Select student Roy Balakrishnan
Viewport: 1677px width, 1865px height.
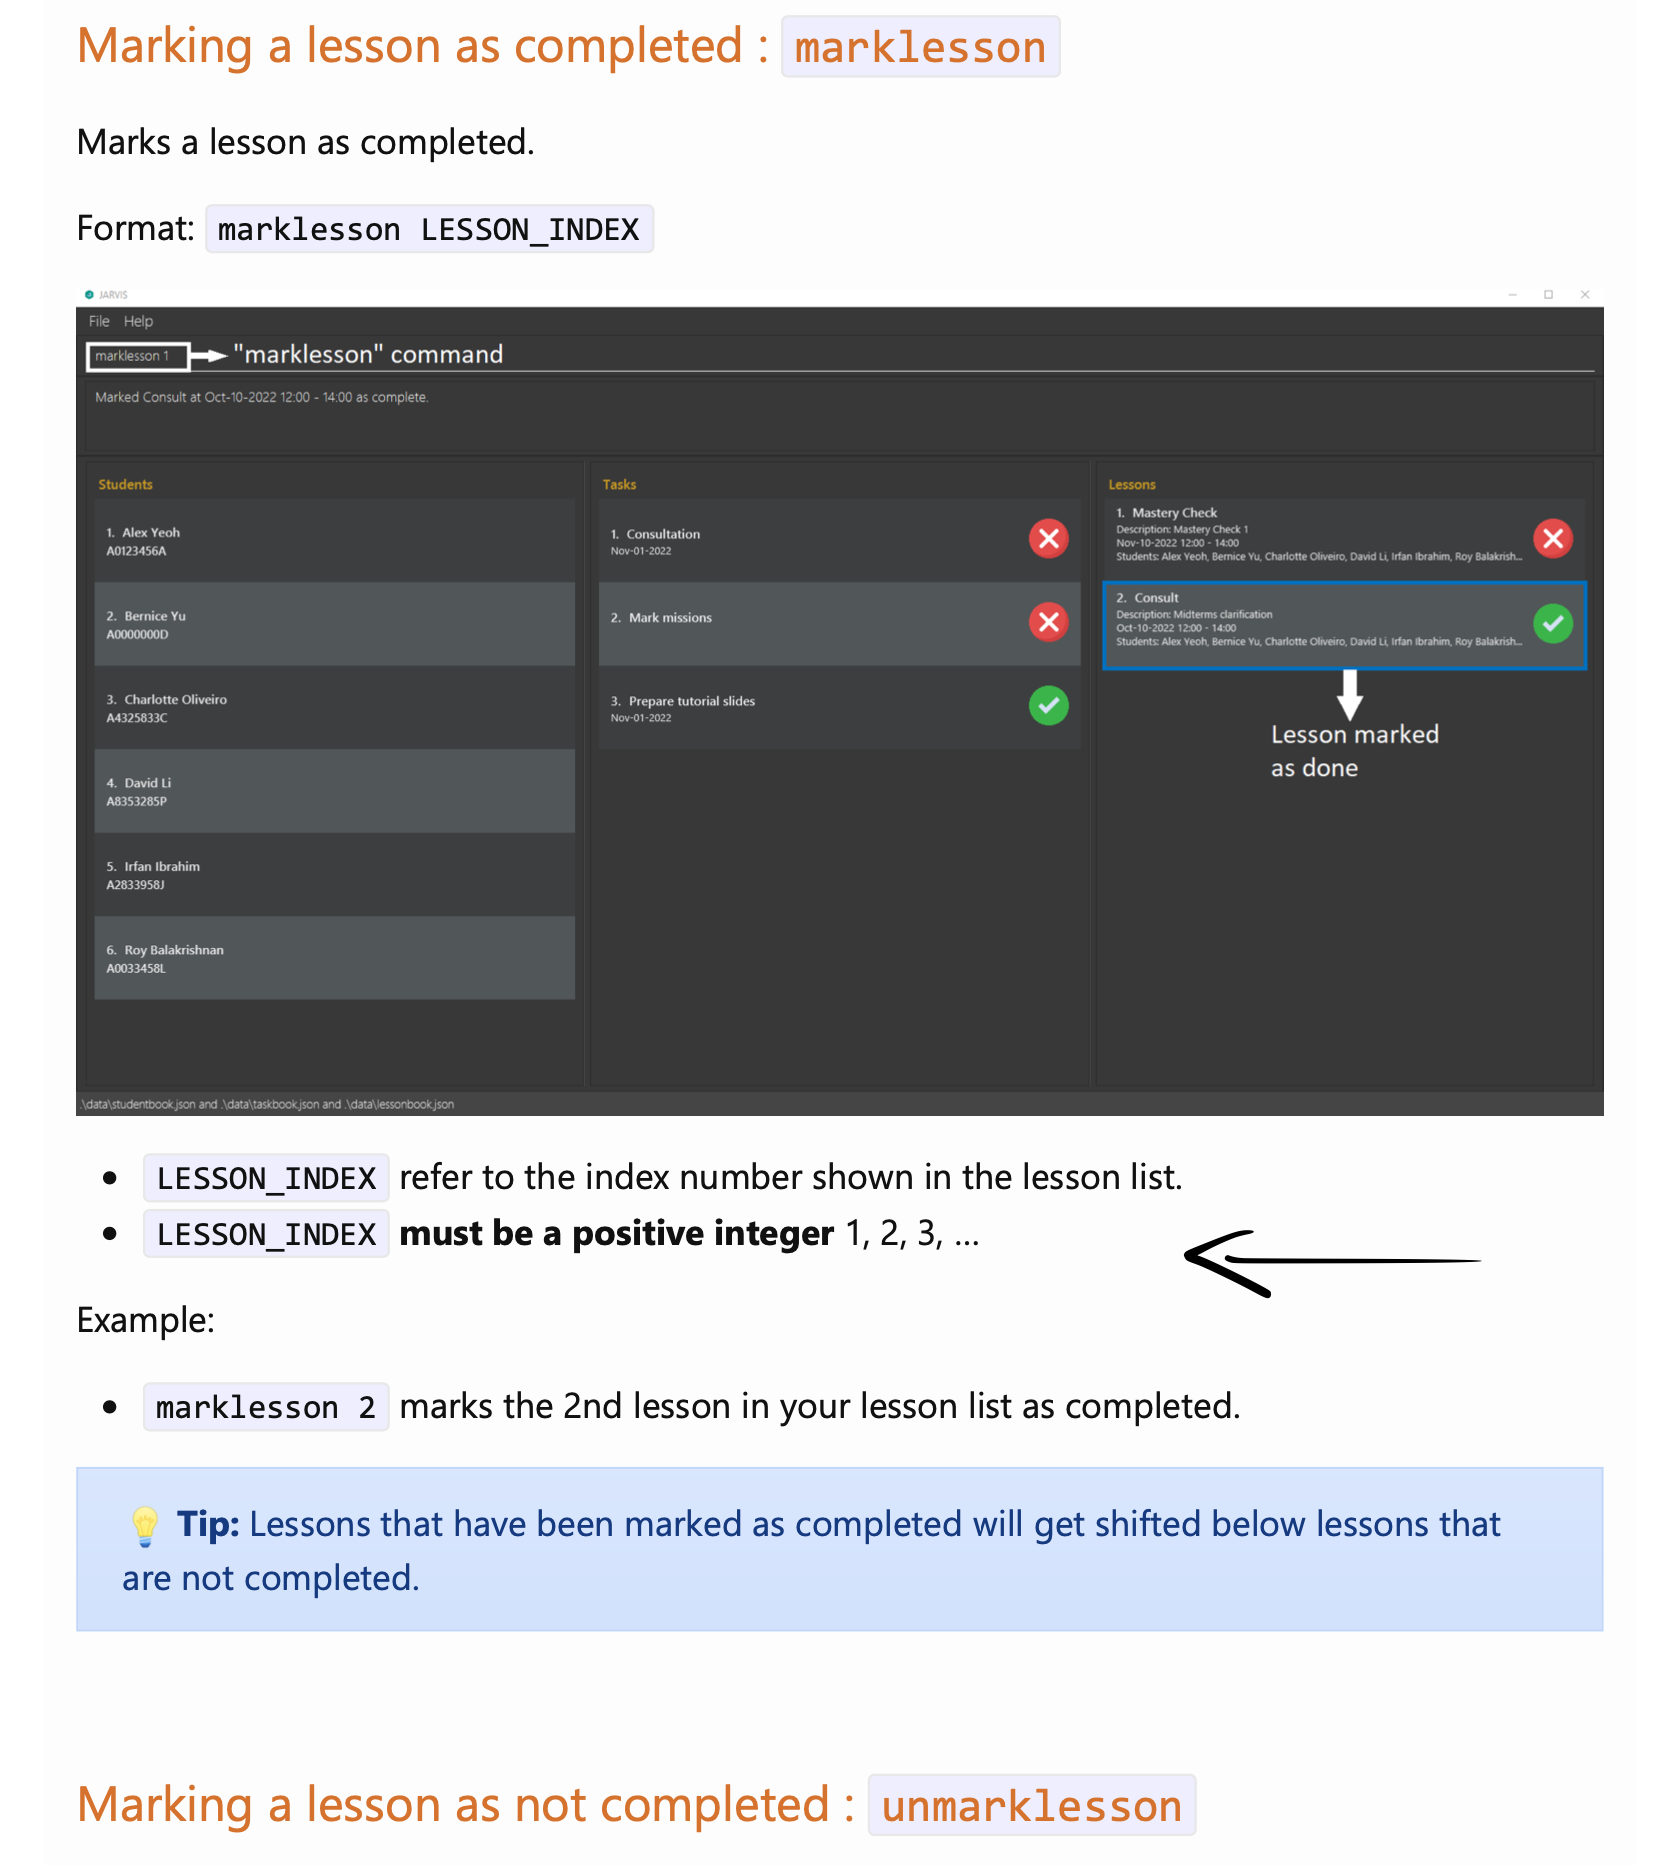334,959
